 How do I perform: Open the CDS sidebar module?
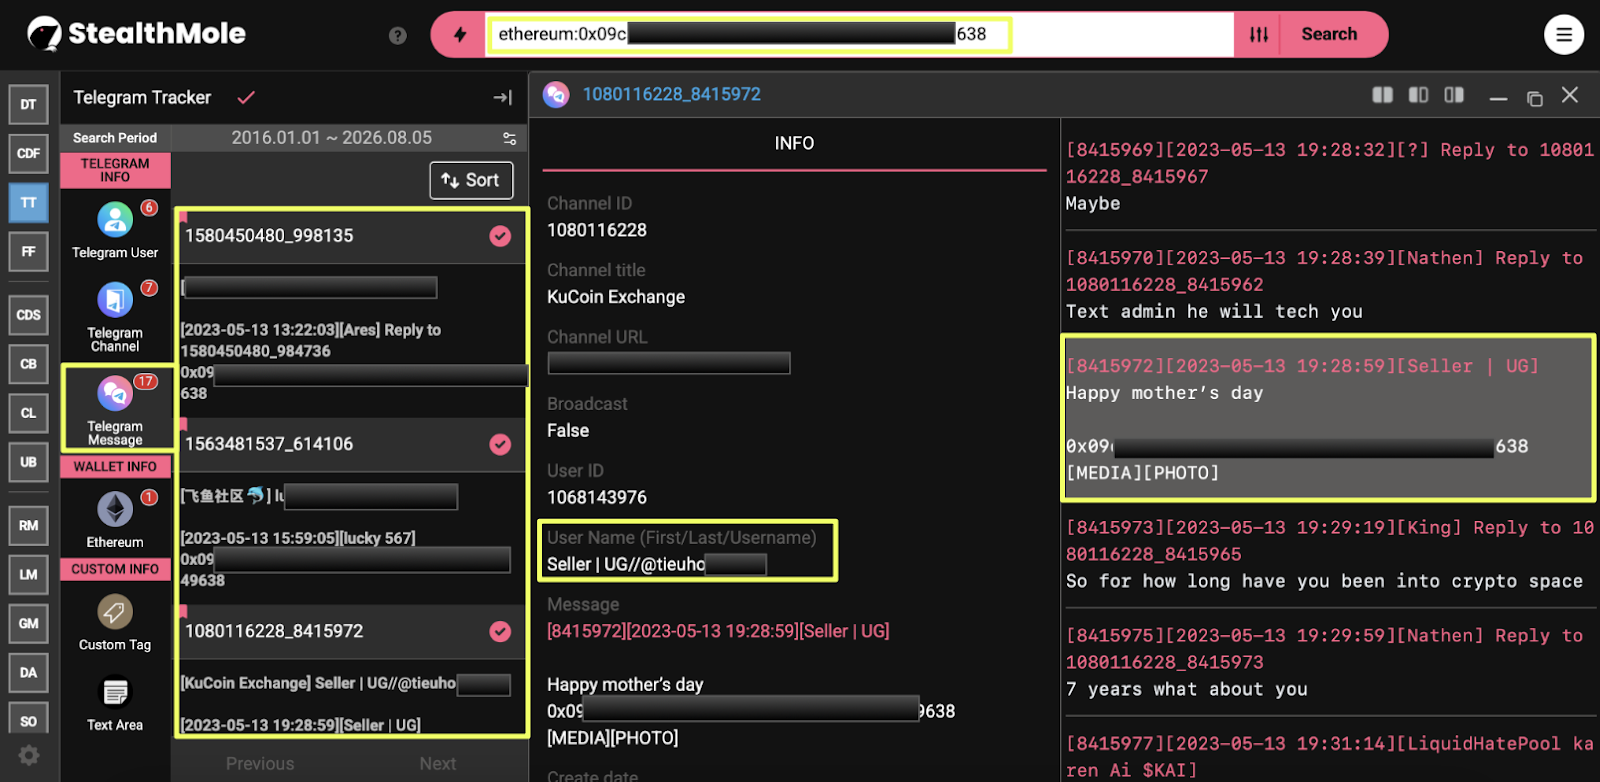coord(28,315)
